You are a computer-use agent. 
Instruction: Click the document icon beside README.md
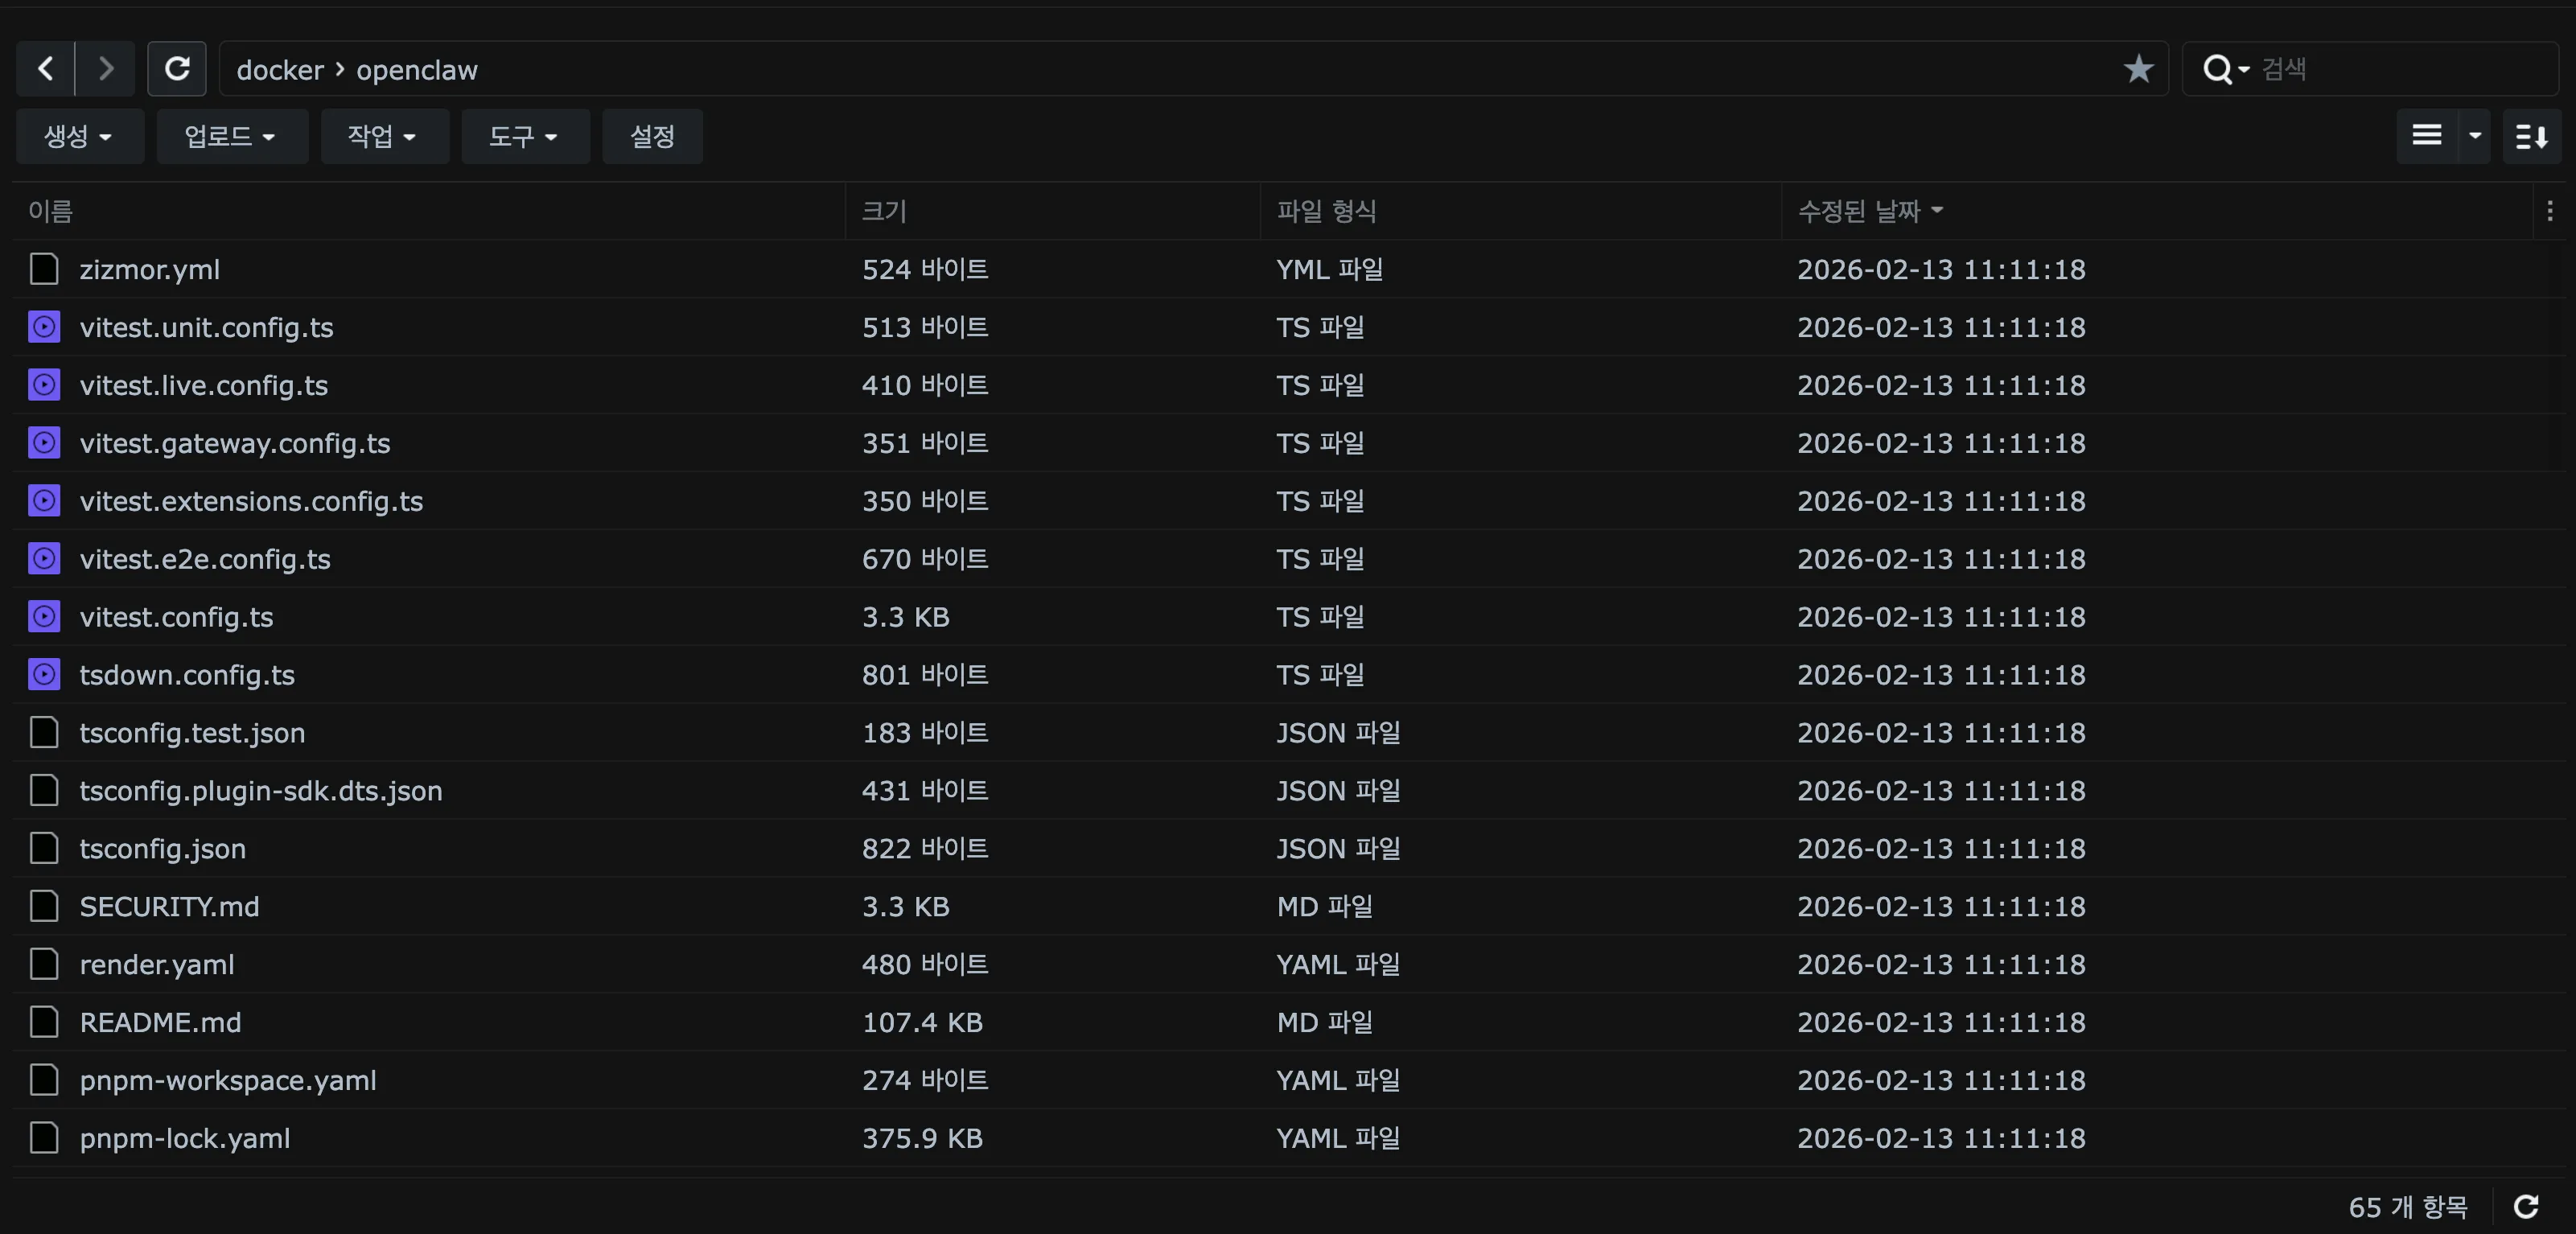44,1022
